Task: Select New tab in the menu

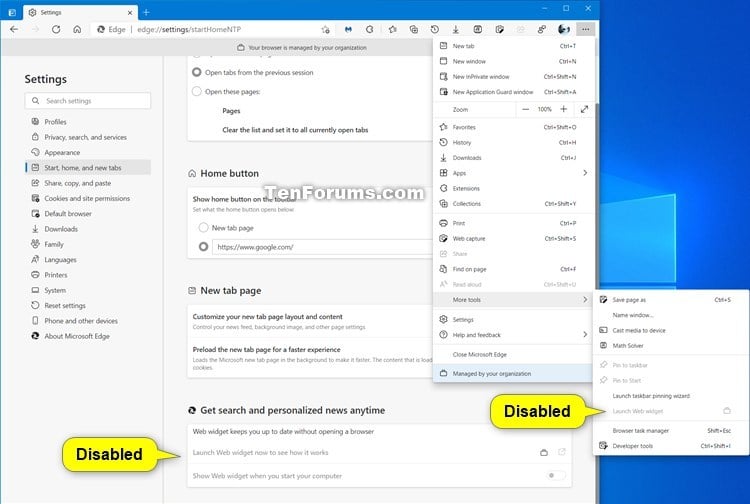Action: click(513, 46)
